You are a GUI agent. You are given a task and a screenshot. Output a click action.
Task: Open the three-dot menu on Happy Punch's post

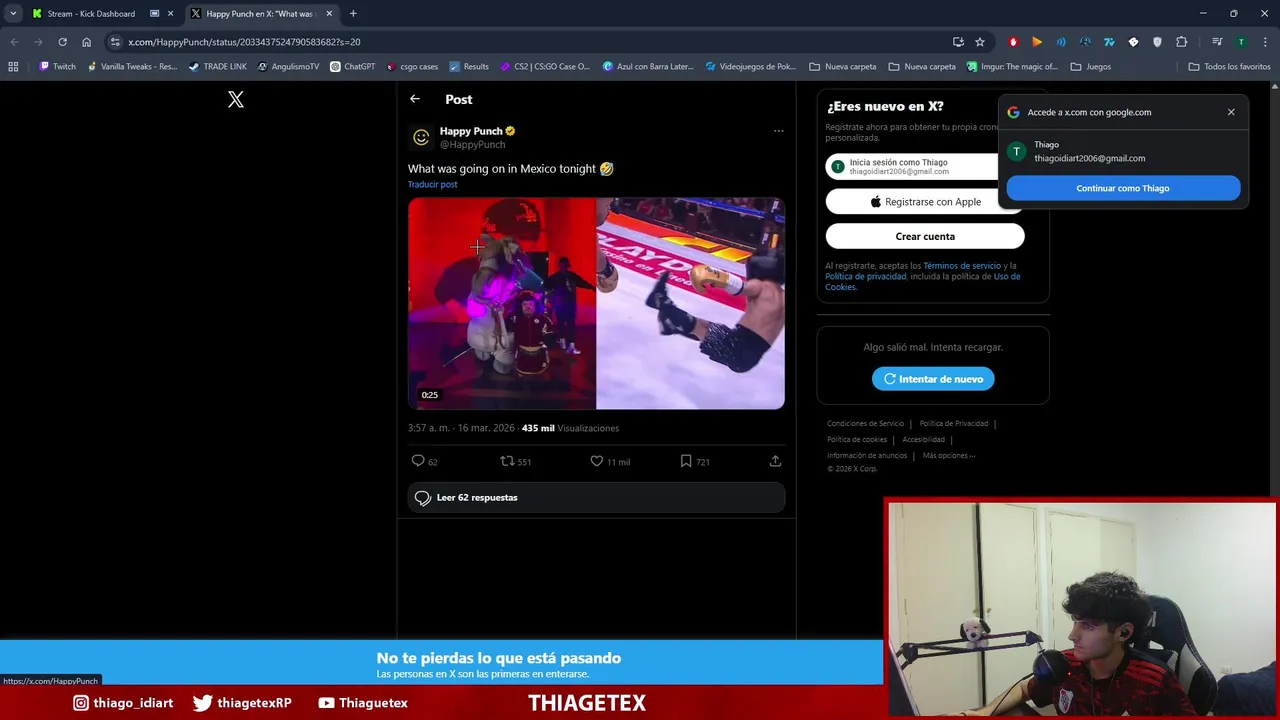pyautogui.click(x=778, y=131)
